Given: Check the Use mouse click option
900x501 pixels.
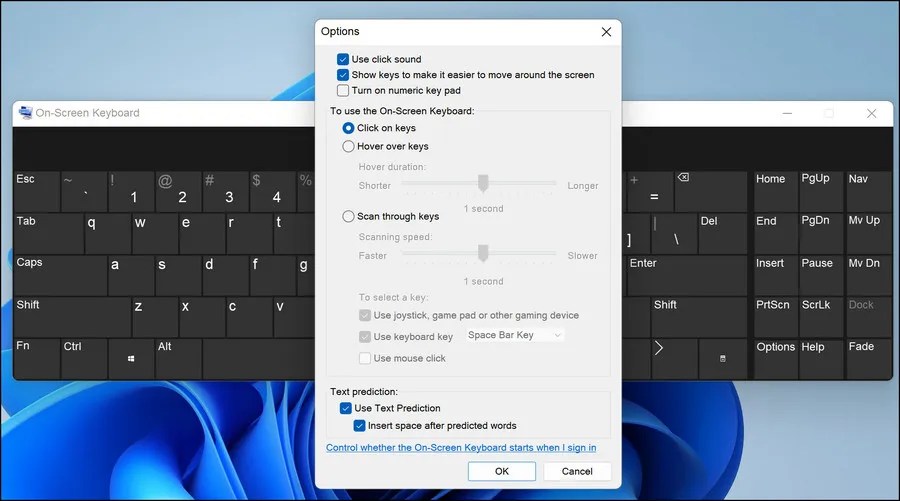Looking at the screenshot, I should pyautogui.click(x=364, y=358).
